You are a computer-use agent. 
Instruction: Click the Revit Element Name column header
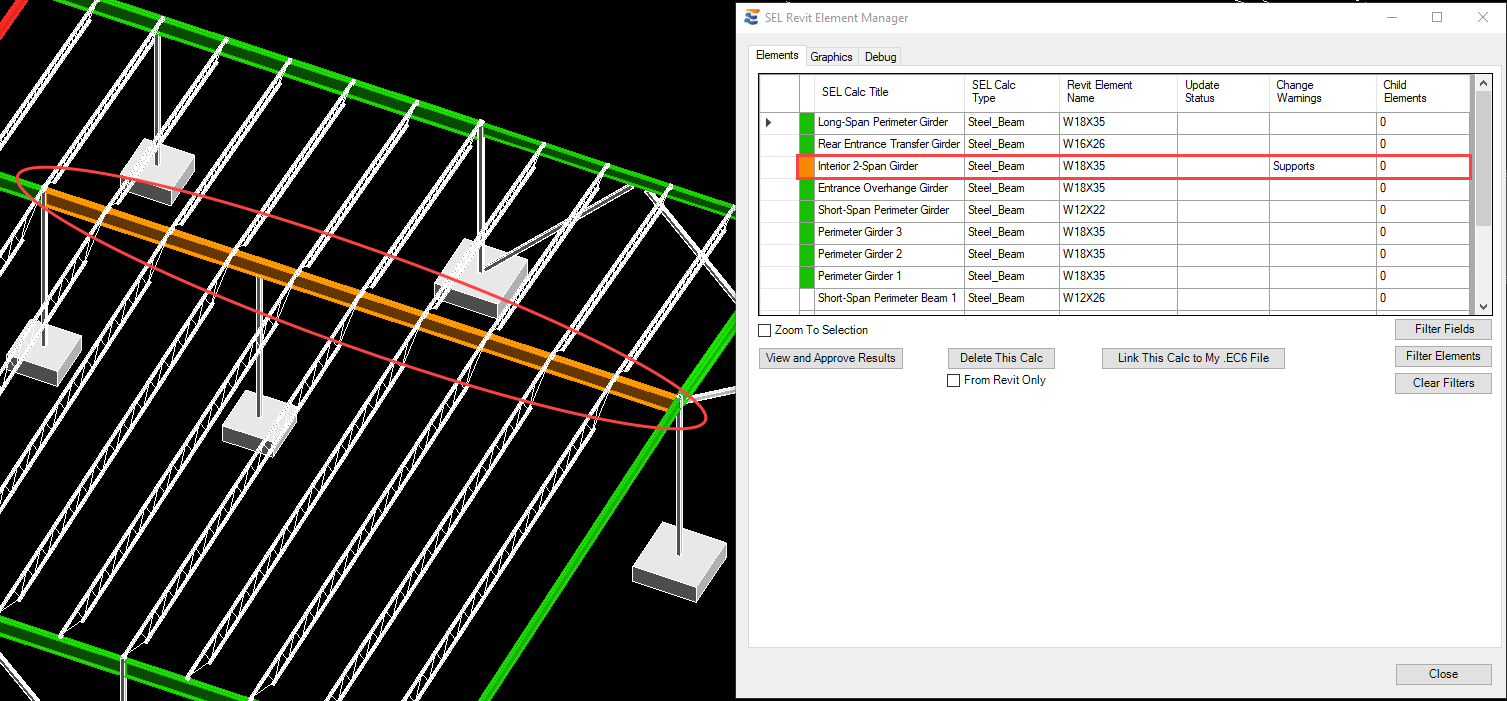[1118, 92]
